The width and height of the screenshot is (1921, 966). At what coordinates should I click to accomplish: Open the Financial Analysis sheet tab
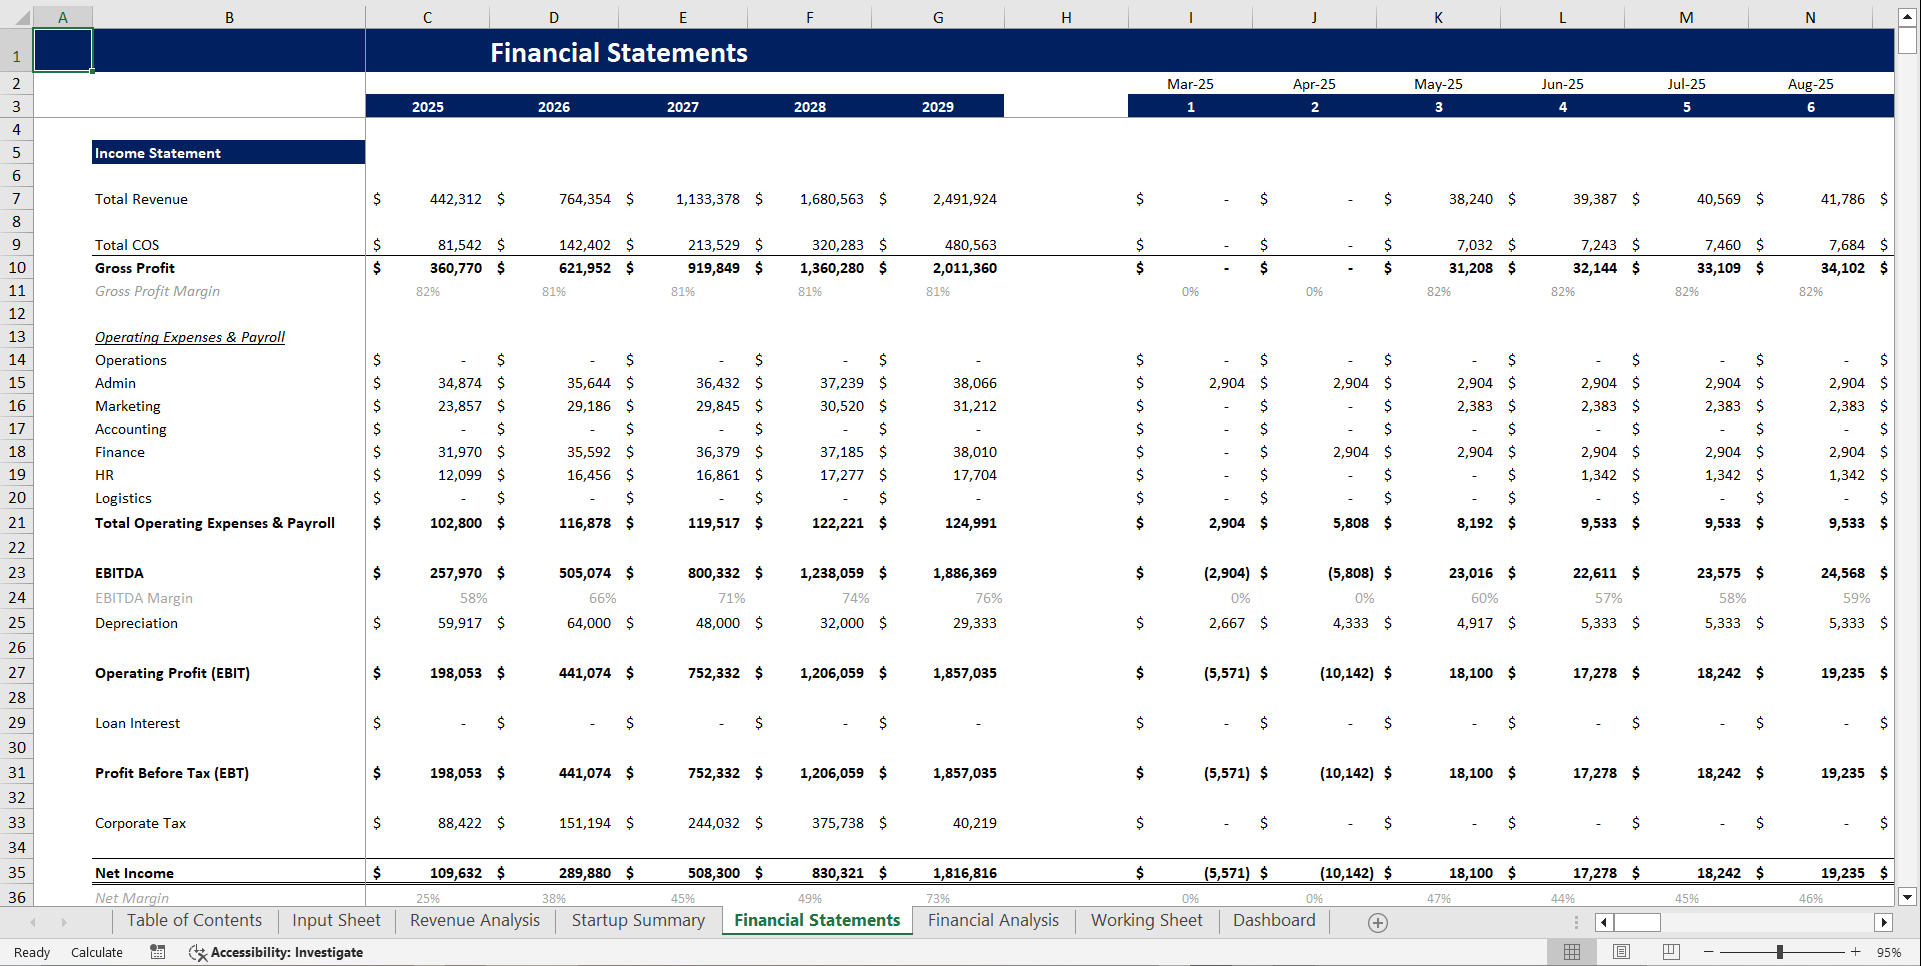(992, 920)
